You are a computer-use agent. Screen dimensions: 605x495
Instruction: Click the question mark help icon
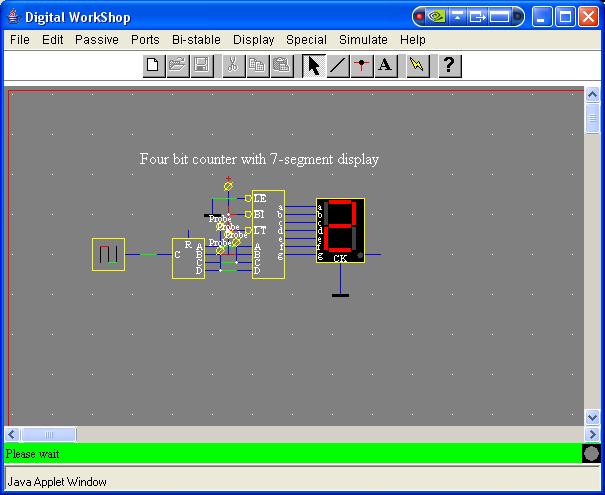449,66
